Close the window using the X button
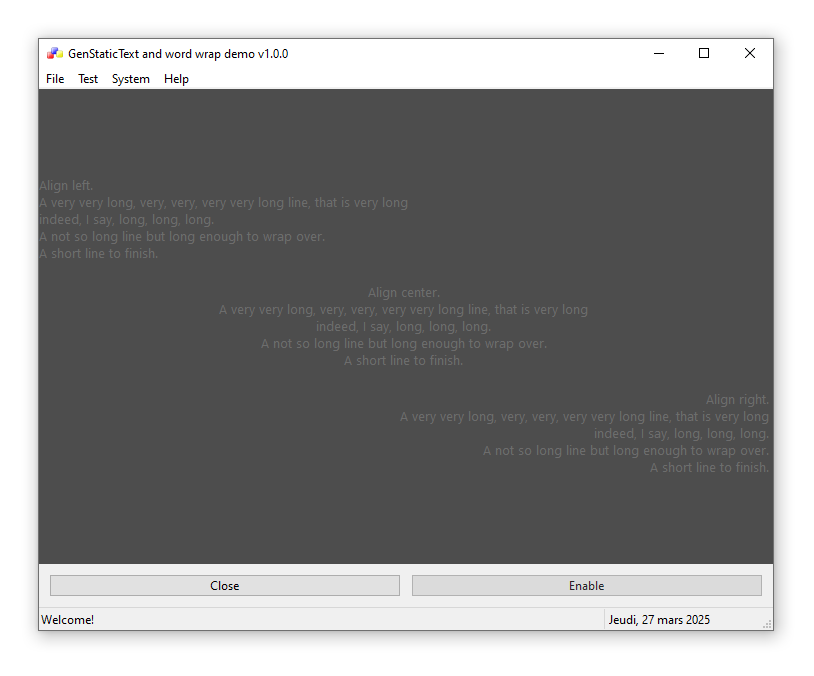The height and width of the screenshot is (676, 814). pos(750,54)
